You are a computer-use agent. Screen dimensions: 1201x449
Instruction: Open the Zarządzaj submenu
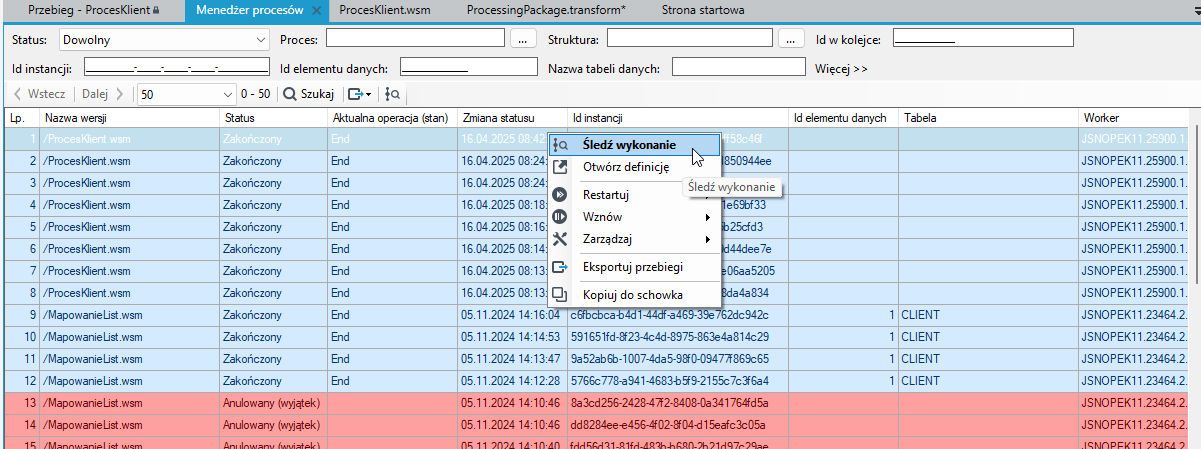pos(634,239)
